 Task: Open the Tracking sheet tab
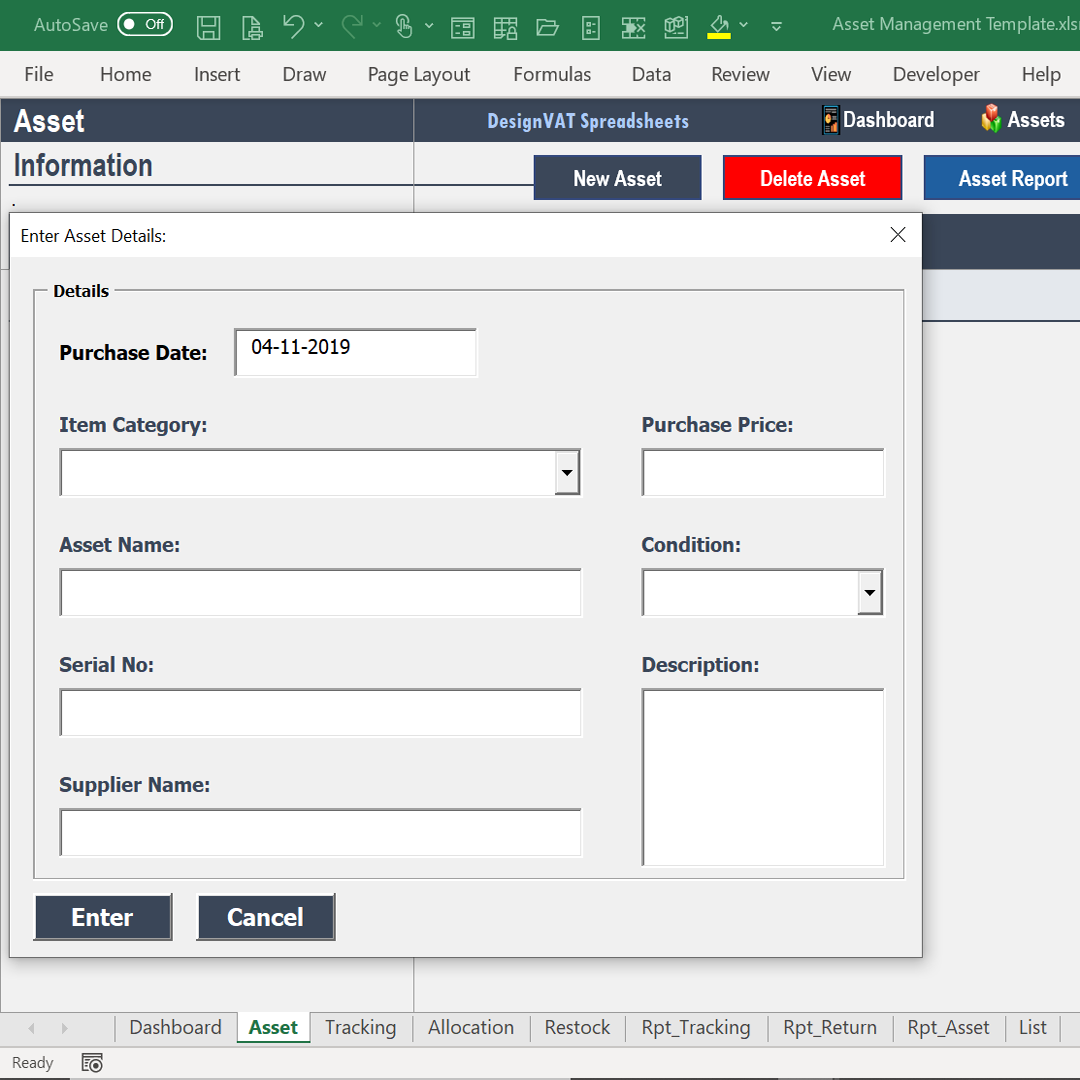tap(360, 1027)
